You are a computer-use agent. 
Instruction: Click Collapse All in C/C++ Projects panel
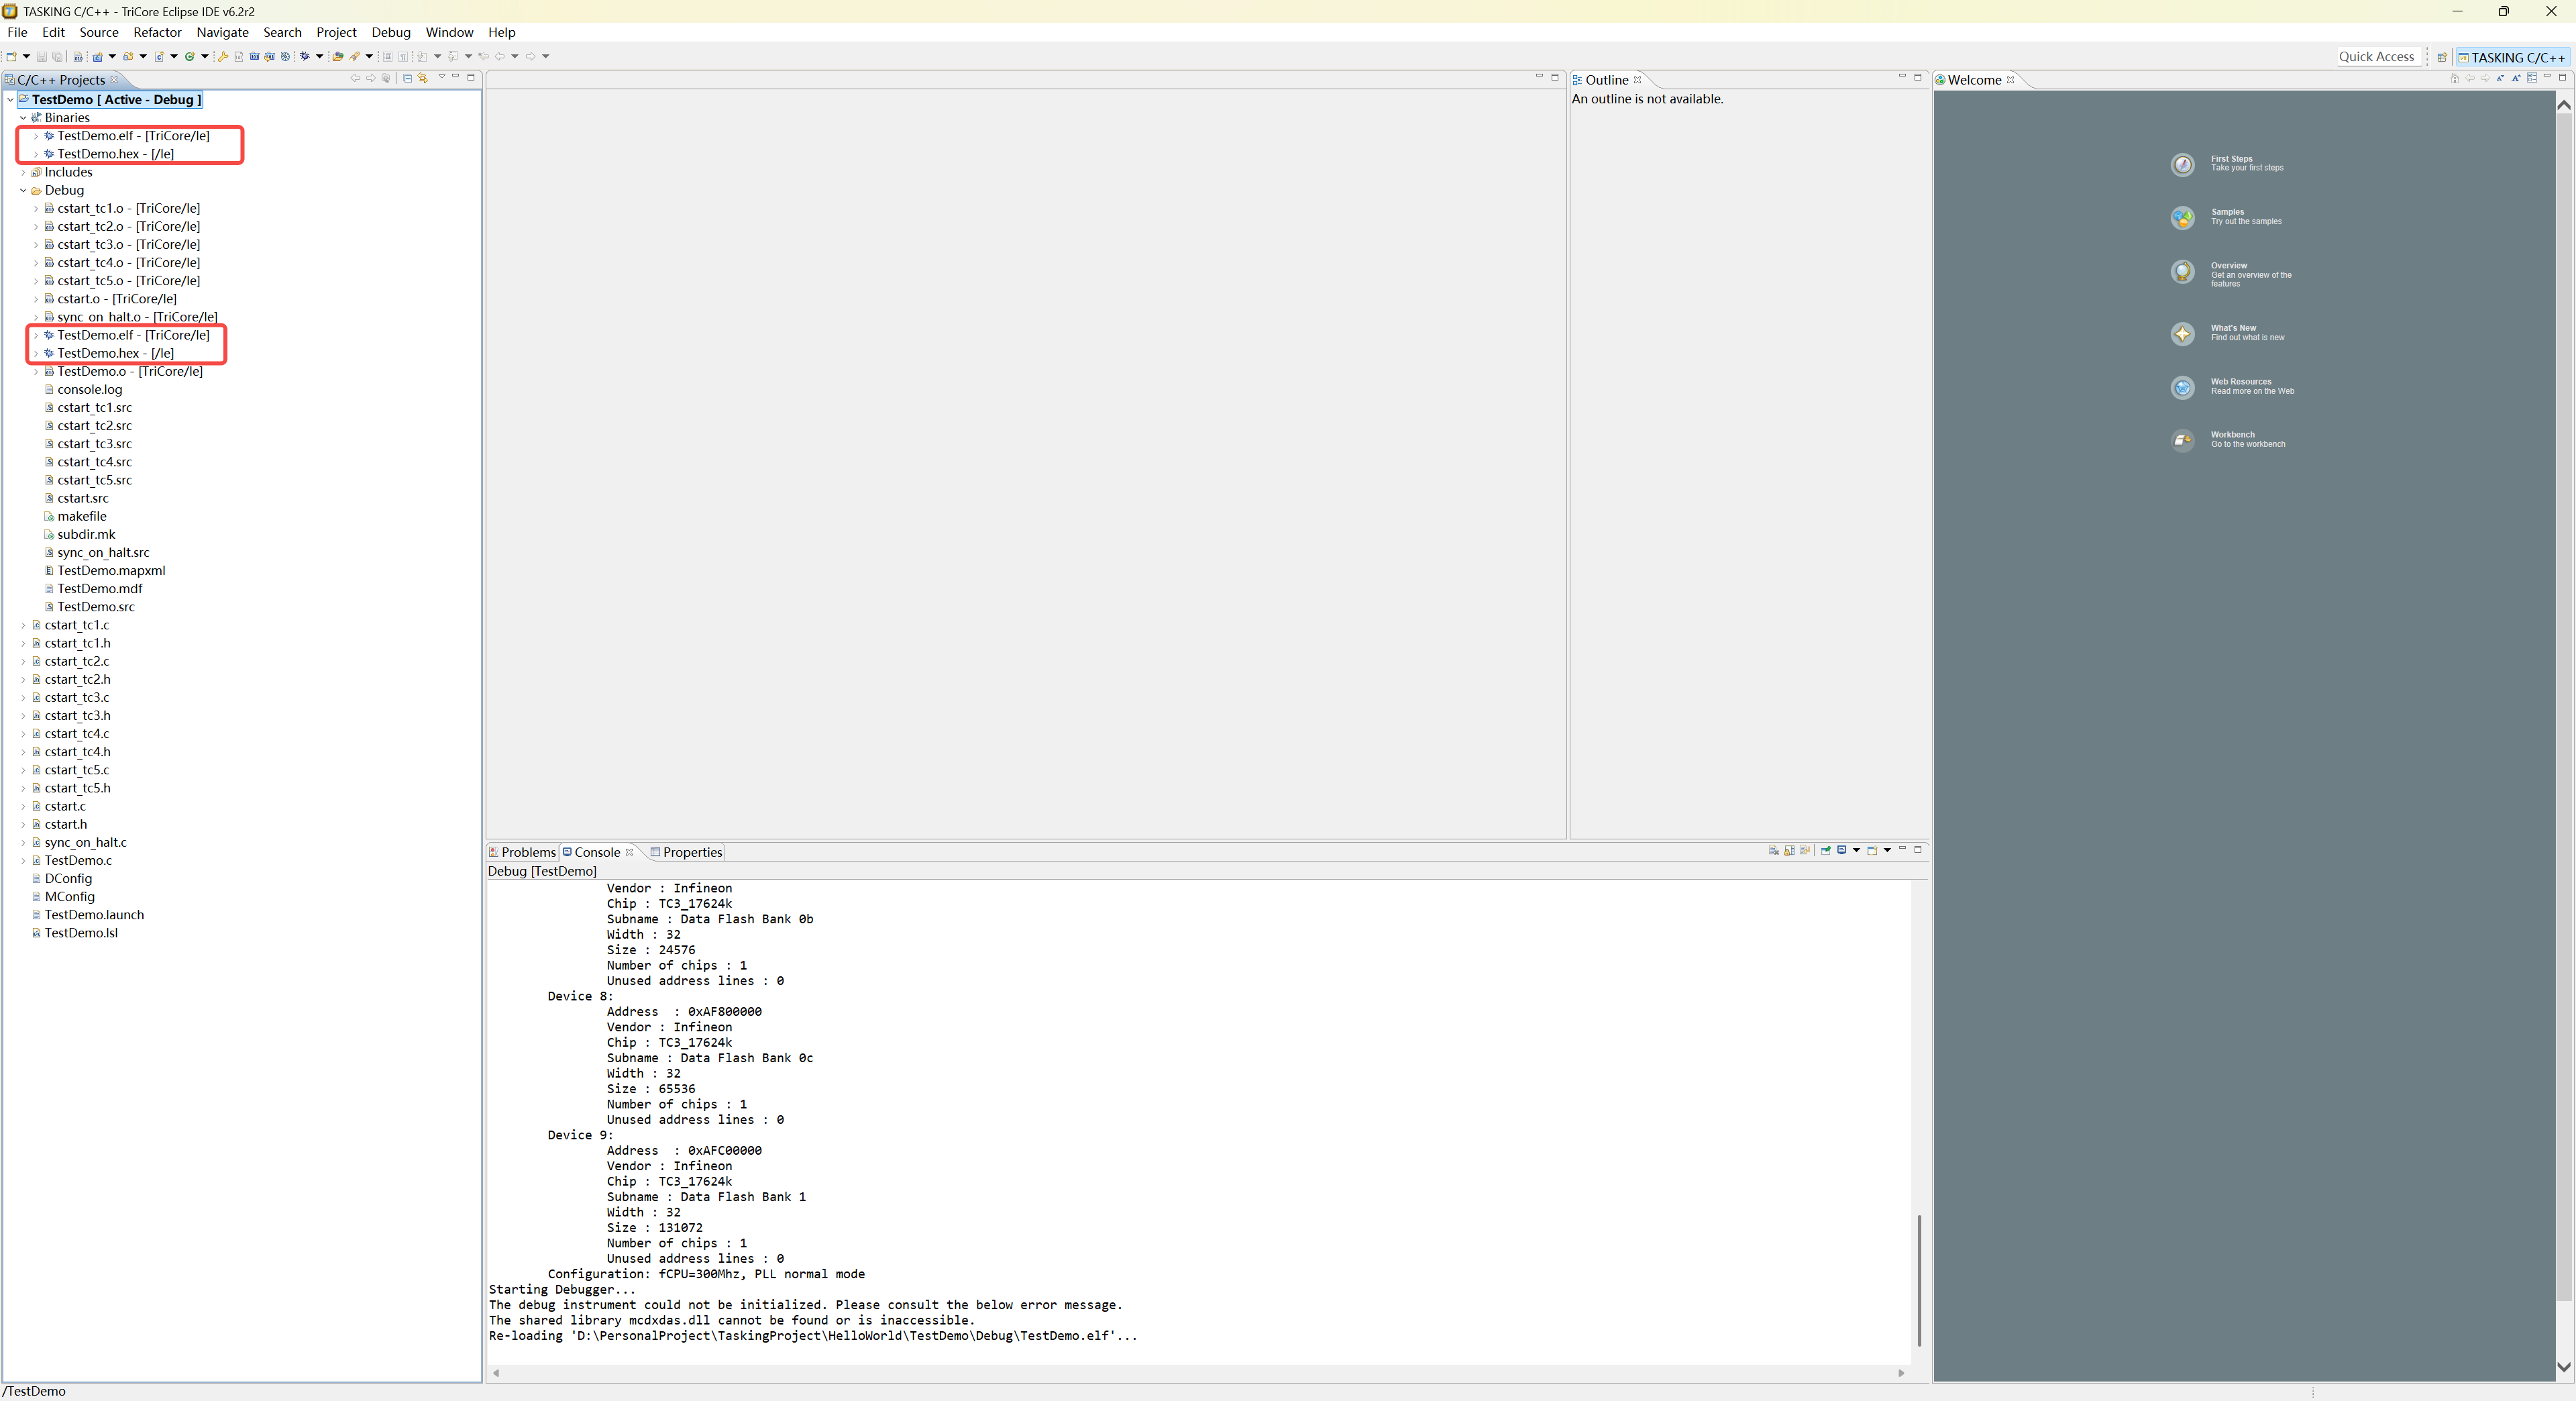click(407, 78)
